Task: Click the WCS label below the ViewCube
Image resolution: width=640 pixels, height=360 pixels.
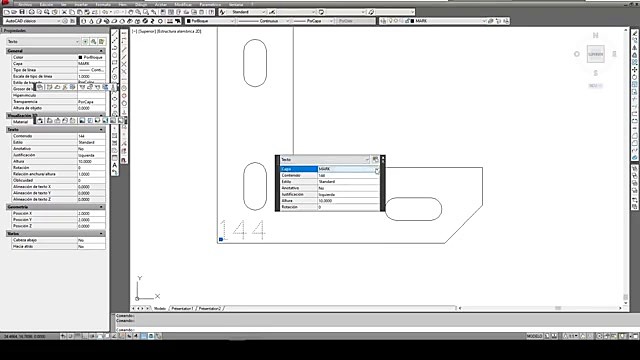Action: pyautogui.click(x=595, y=86)
